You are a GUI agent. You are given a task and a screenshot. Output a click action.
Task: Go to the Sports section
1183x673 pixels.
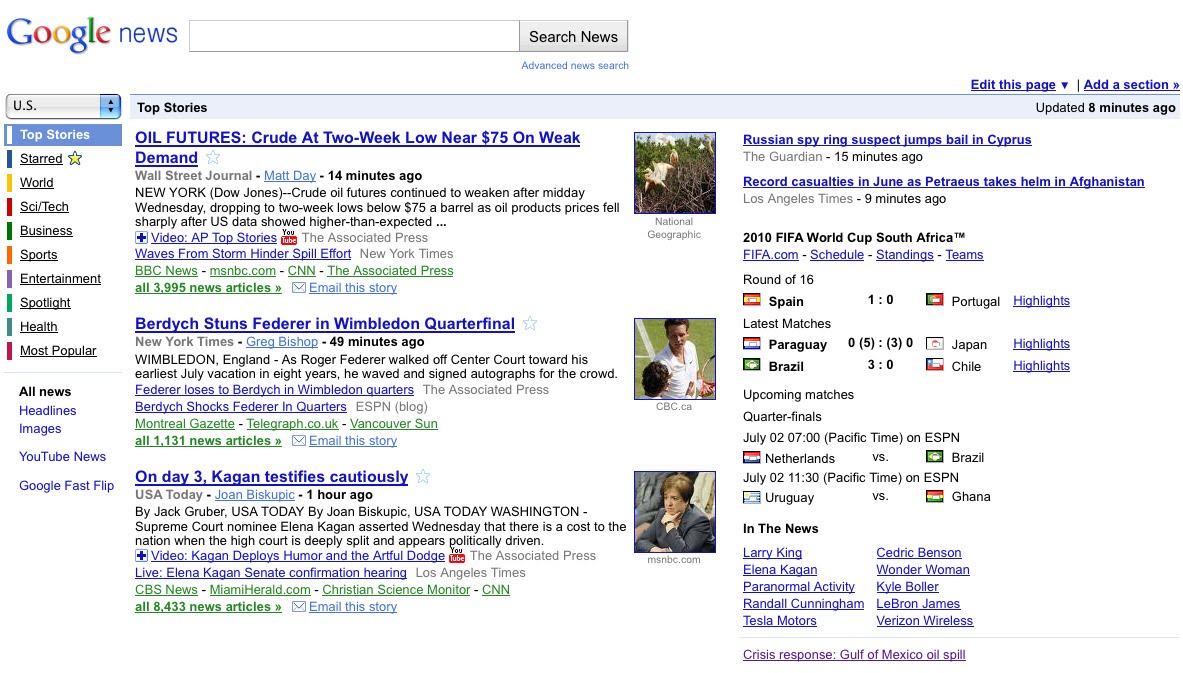pyautogui.click(x=38, y=255)
